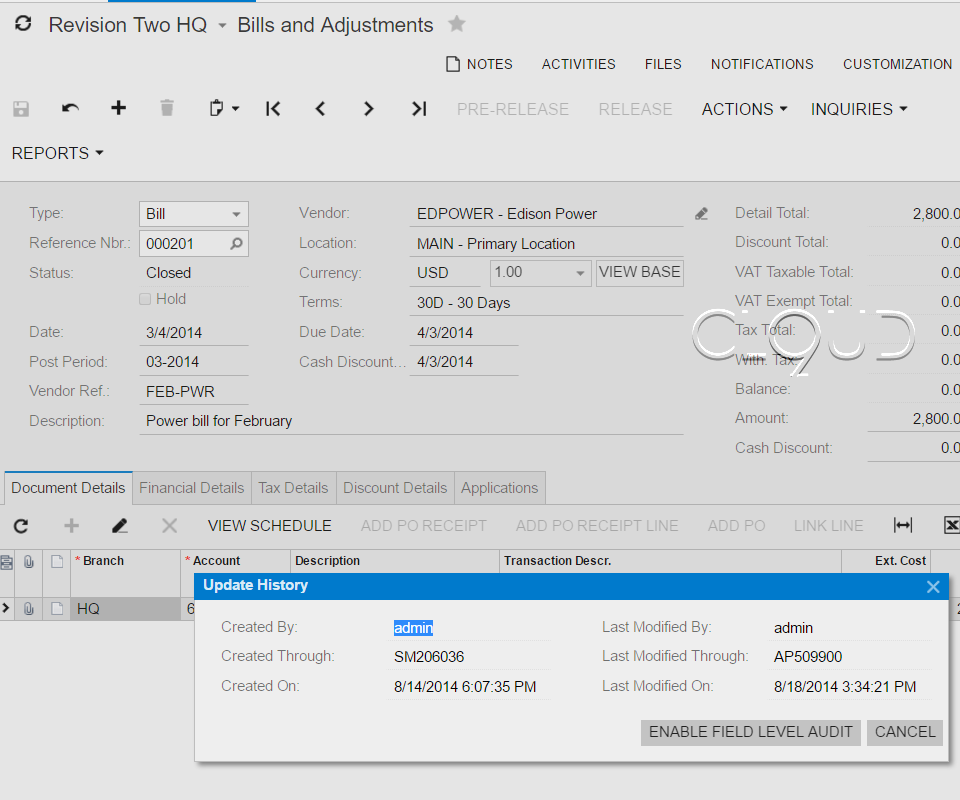Click the Link Line button
Screen dimensions: 960x800
coord(828,526)
